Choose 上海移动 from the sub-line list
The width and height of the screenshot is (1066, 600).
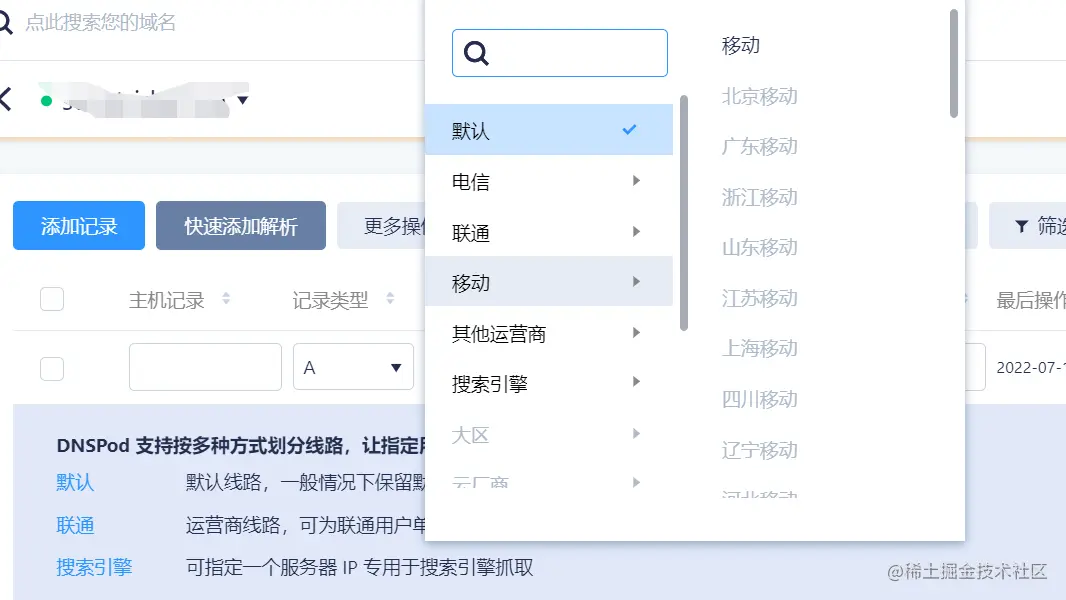coord(759,348)
